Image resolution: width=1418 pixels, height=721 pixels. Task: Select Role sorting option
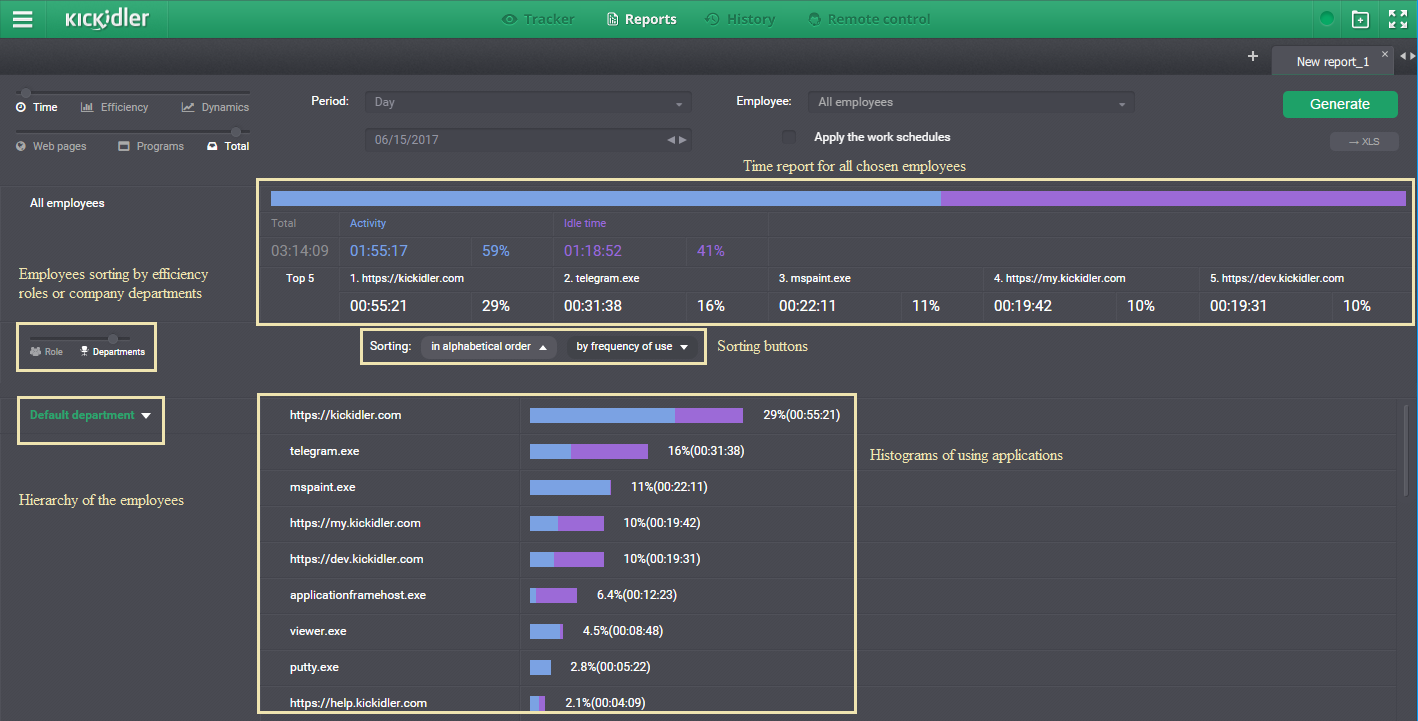click(46, 352)
